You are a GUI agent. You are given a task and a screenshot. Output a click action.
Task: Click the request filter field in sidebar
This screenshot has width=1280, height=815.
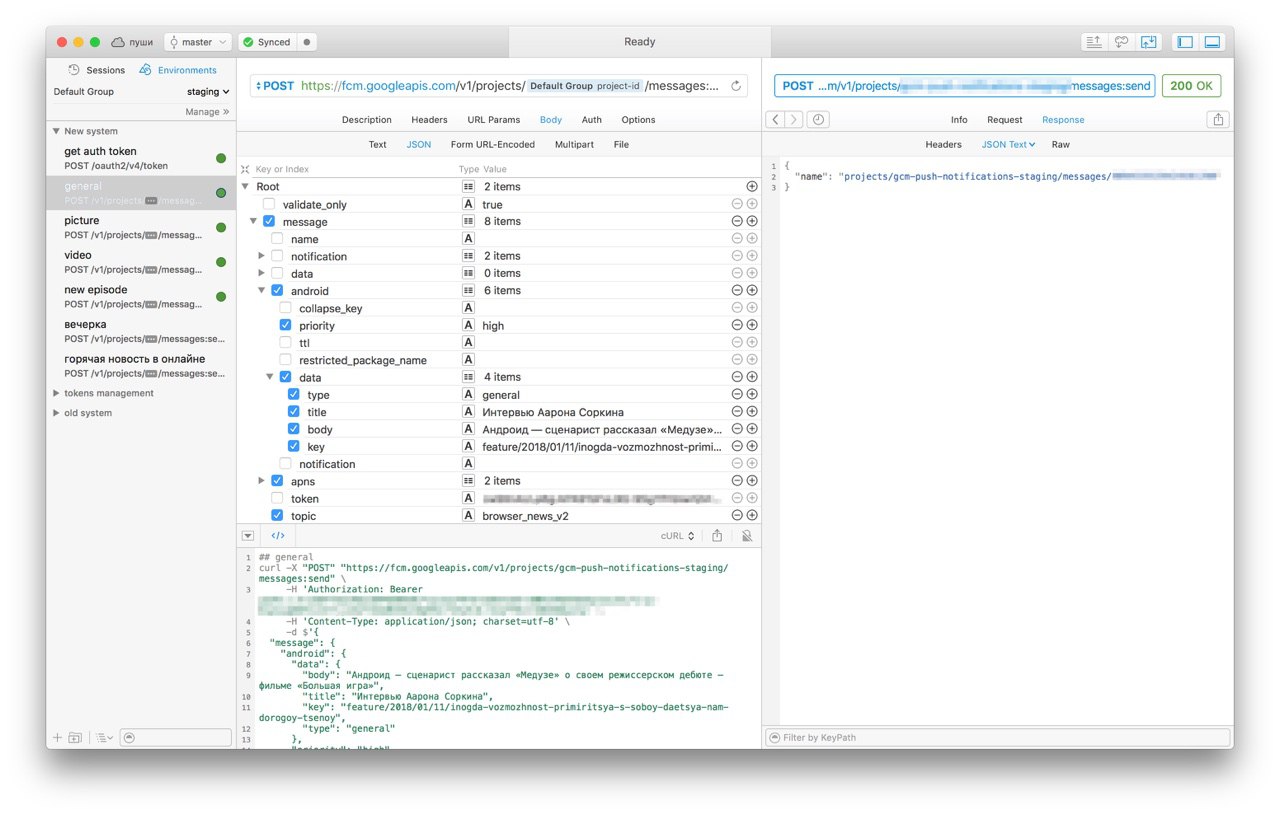tap(174, 738)
